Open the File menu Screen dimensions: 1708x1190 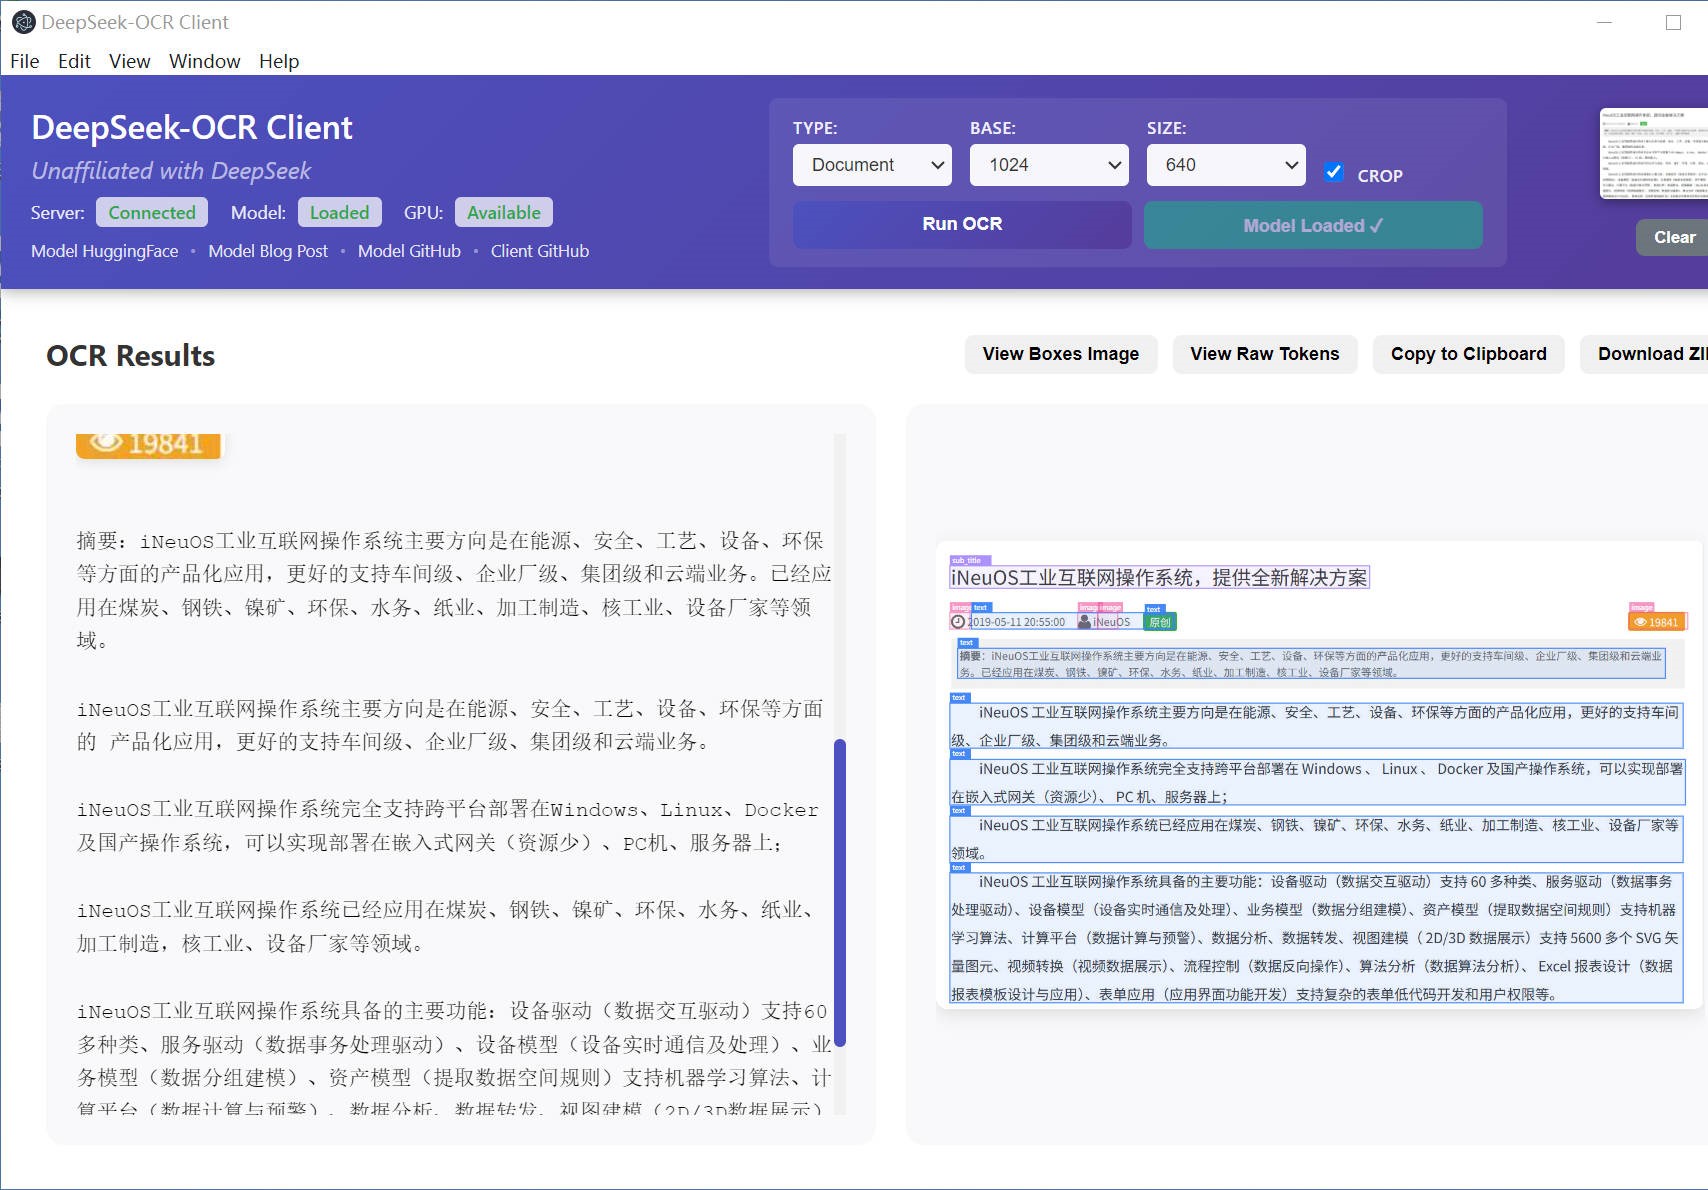25,61
